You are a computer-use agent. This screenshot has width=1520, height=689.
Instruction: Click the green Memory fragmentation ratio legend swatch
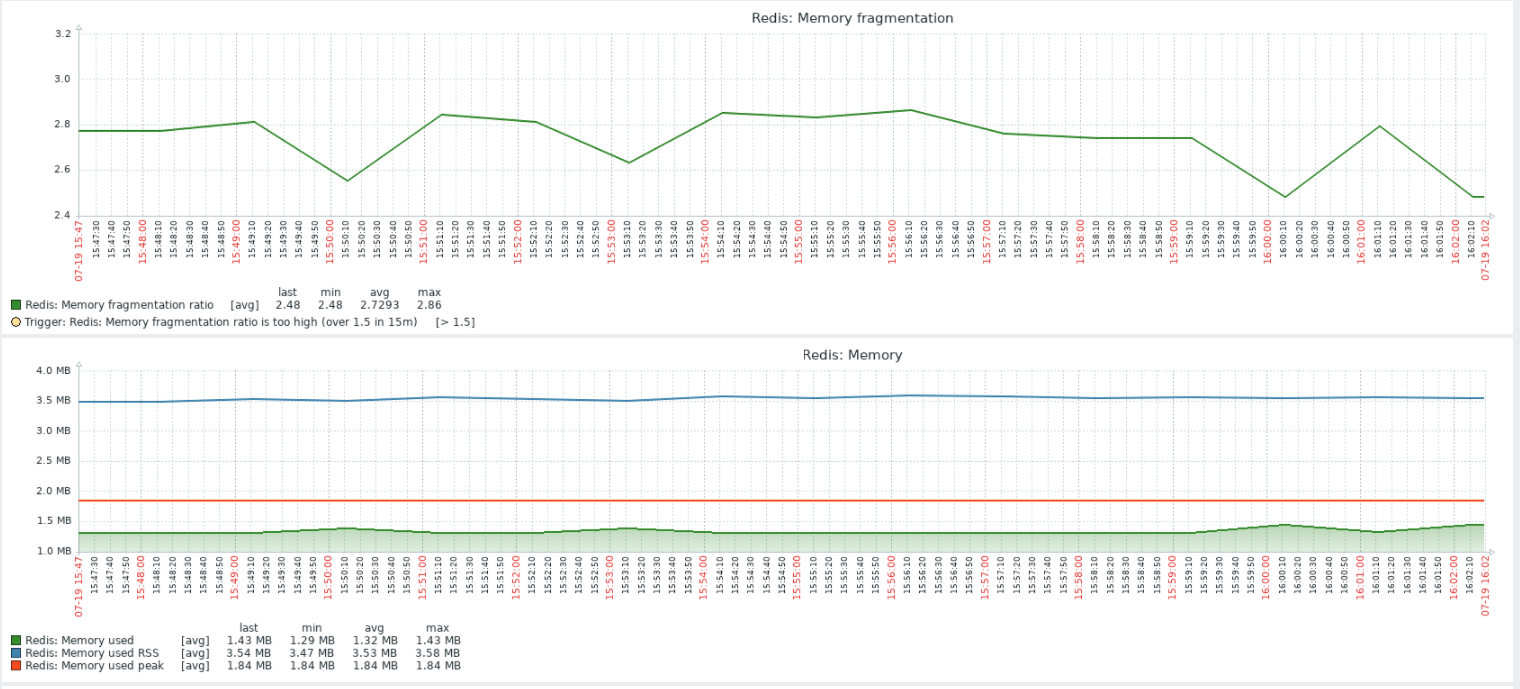pos(15,305)
